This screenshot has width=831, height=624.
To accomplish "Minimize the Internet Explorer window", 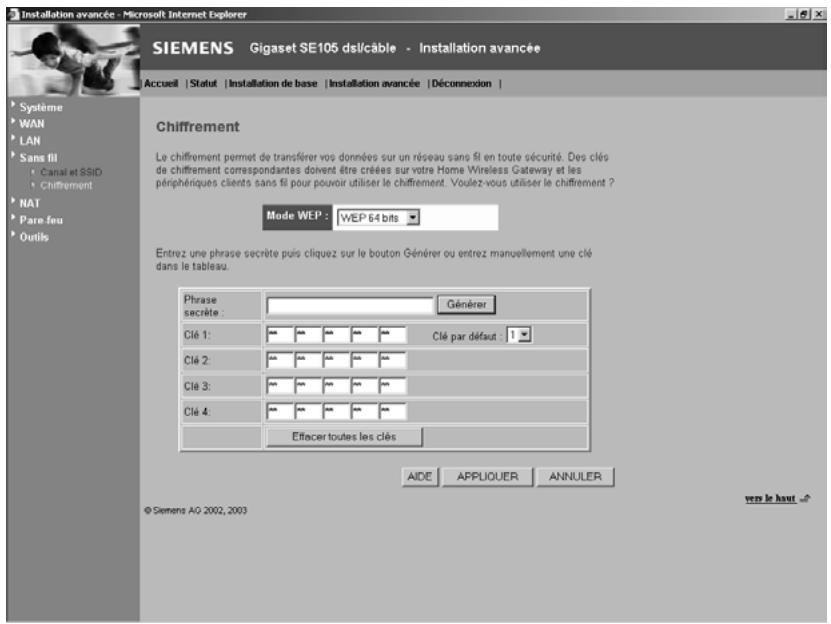I will (x=791, y=14).
